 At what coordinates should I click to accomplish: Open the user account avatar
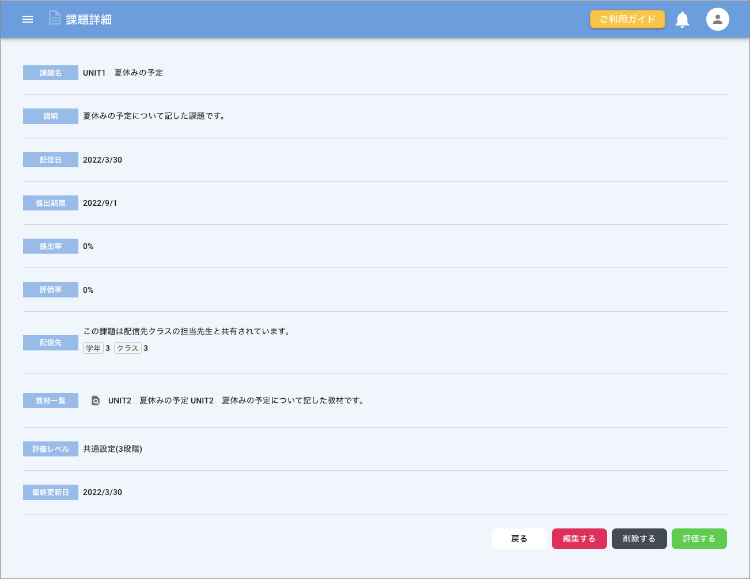[x=717, y=20]
